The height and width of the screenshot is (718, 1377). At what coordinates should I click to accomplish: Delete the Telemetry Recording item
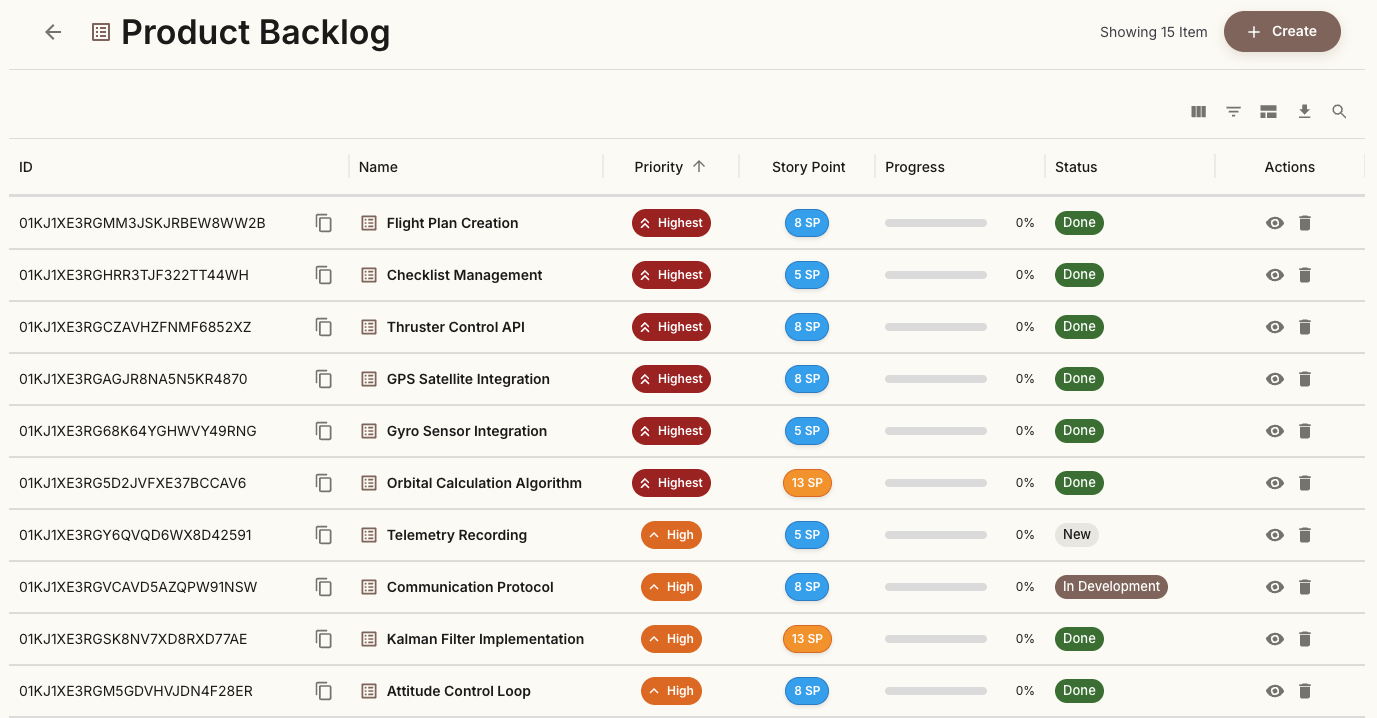(x=1305, y=535)
